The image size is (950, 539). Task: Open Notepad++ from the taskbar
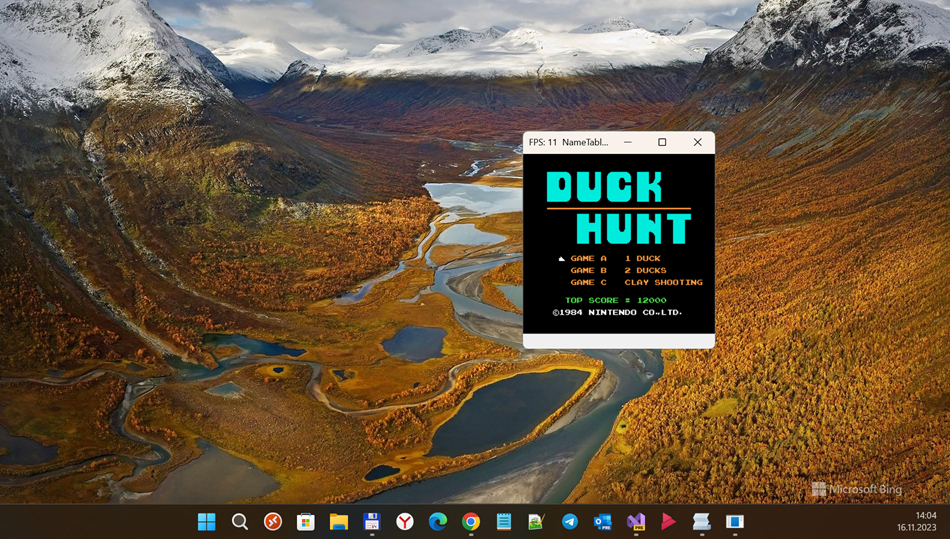[x=536, y=521]
